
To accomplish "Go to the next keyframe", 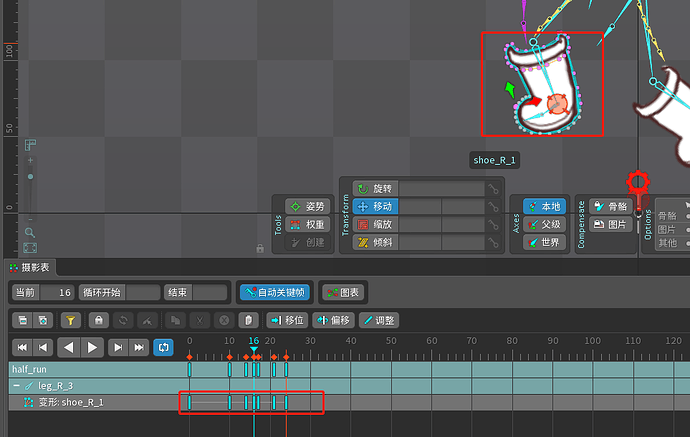I will coord(118,347).
